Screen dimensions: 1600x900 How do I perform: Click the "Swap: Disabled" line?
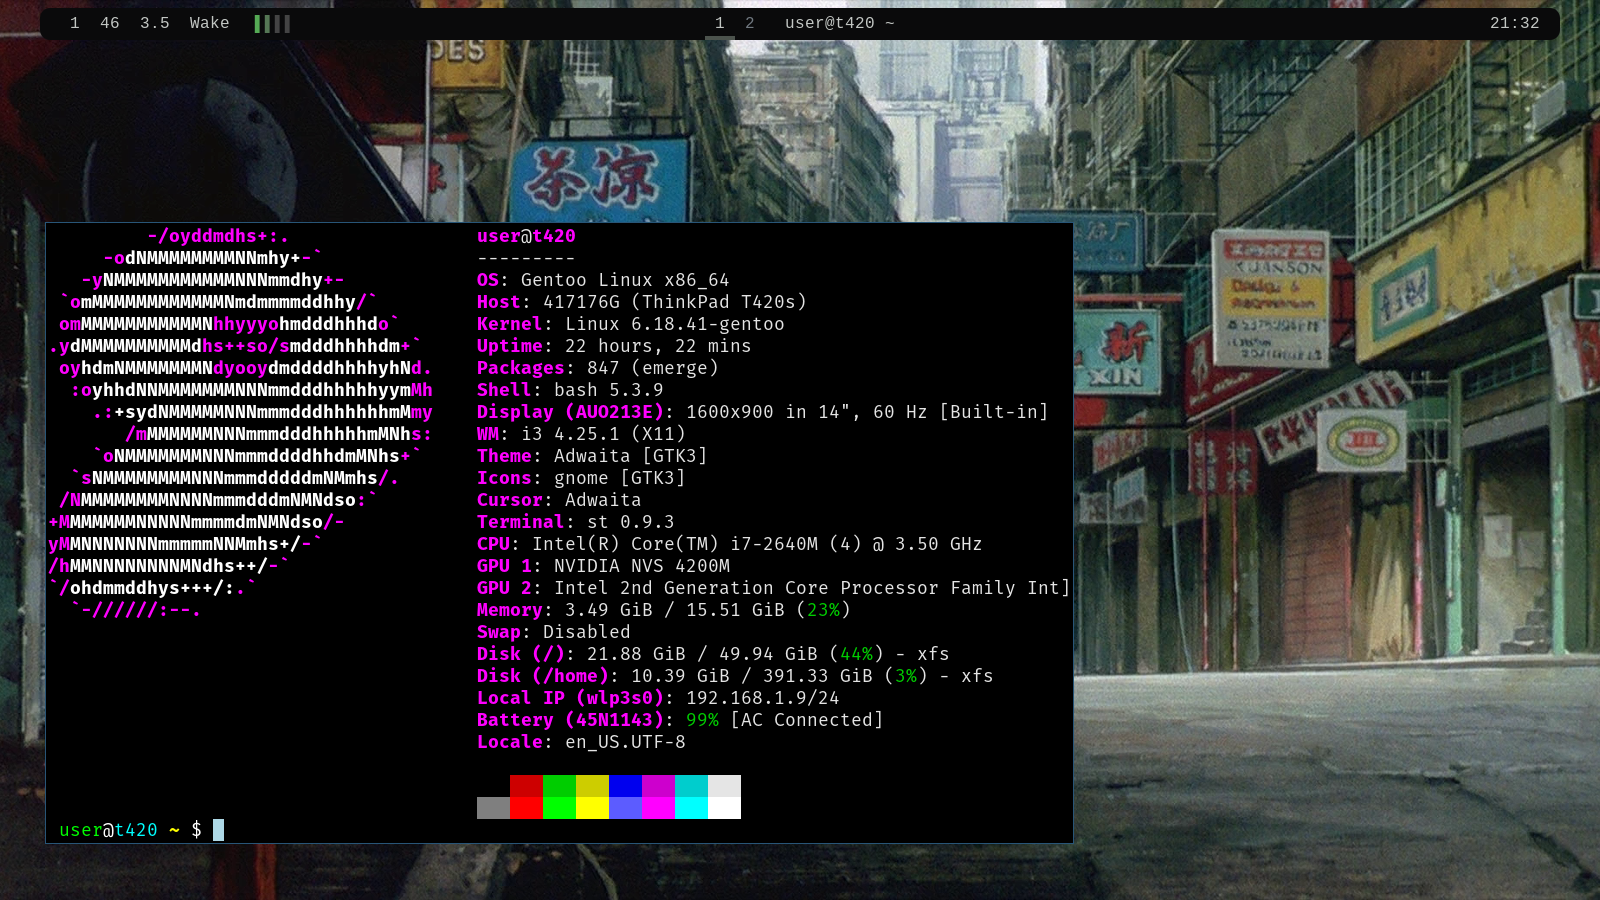tap(554, 632)
